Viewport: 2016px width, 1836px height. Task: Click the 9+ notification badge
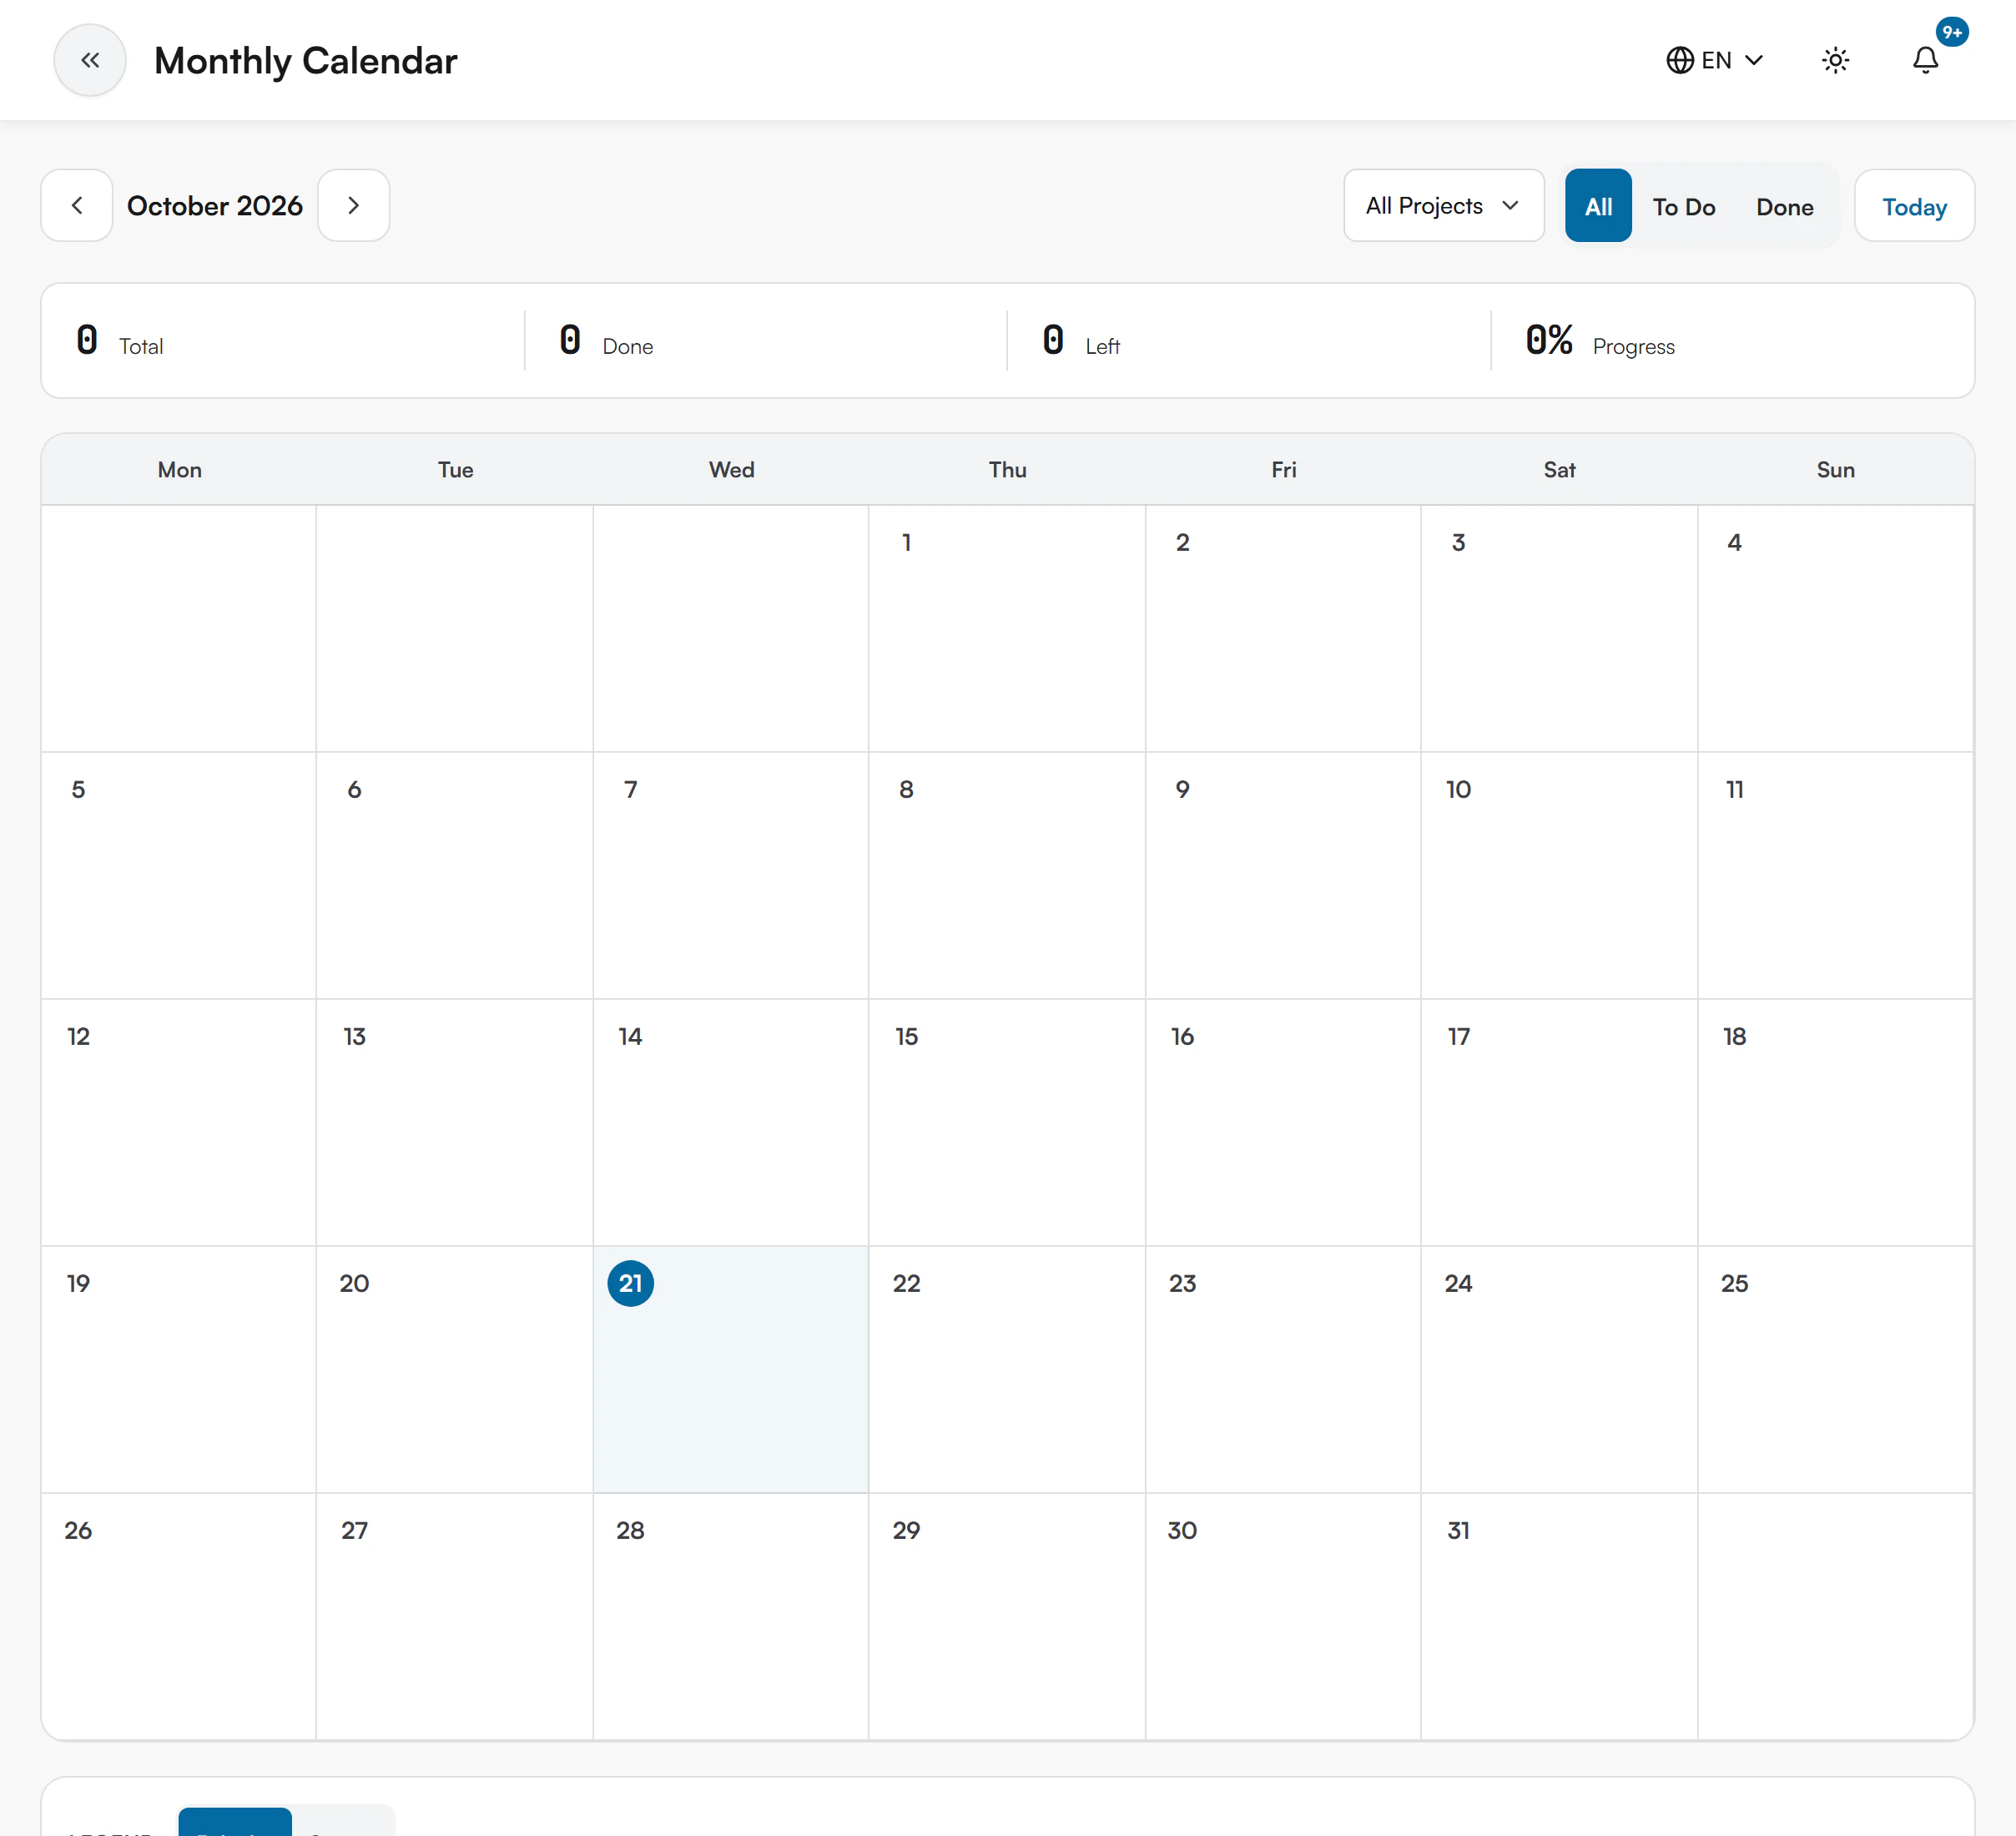pos(1952,32)
